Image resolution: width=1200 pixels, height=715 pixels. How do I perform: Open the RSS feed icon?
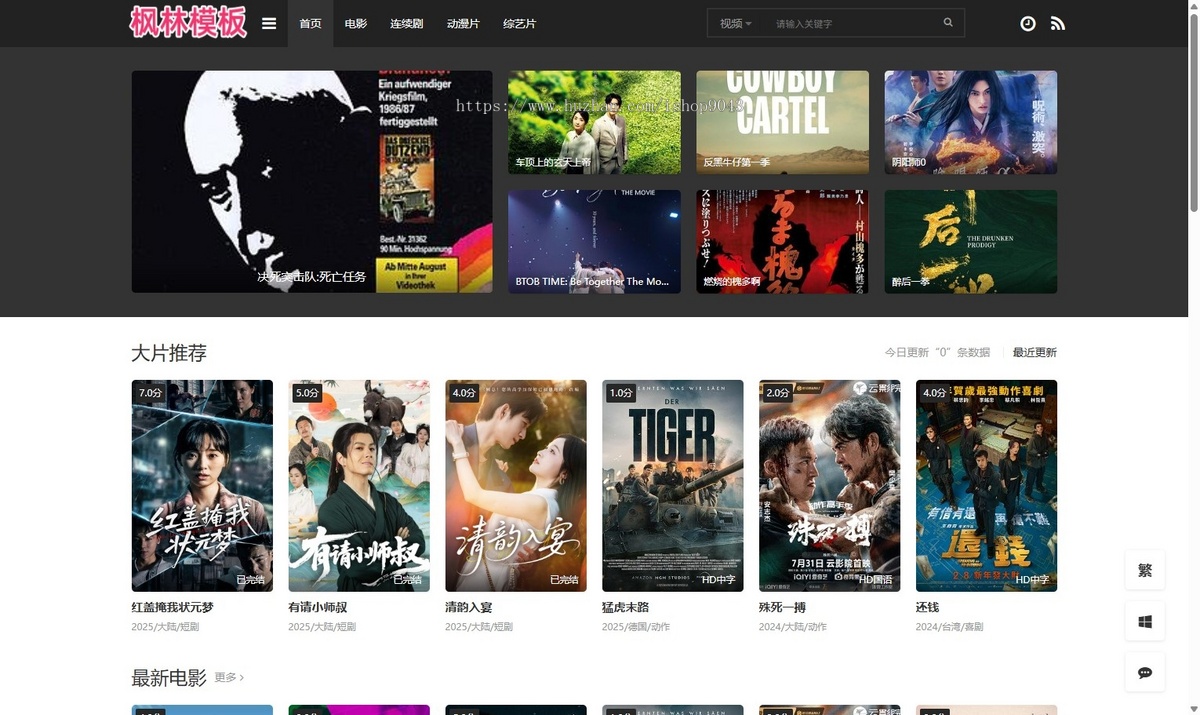click(x=1058, y=23)
